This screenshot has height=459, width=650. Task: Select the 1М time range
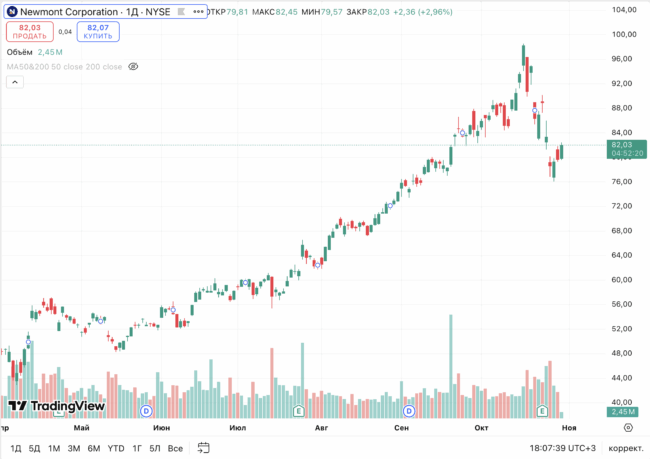[54, 447]
